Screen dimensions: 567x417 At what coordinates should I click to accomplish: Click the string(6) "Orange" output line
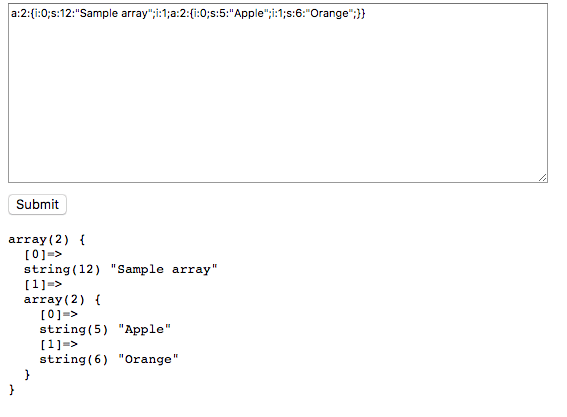pyautogui.click(x=109, y=359)
